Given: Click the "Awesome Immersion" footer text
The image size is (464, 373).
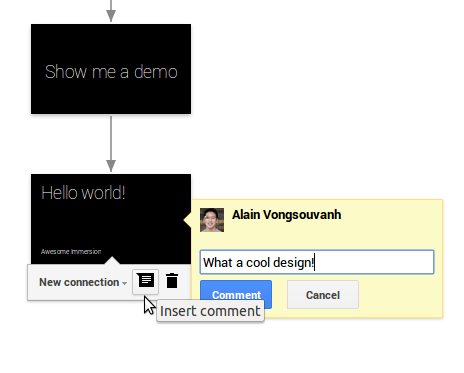Looking at the screenshot, I should (x=71, y=252).
